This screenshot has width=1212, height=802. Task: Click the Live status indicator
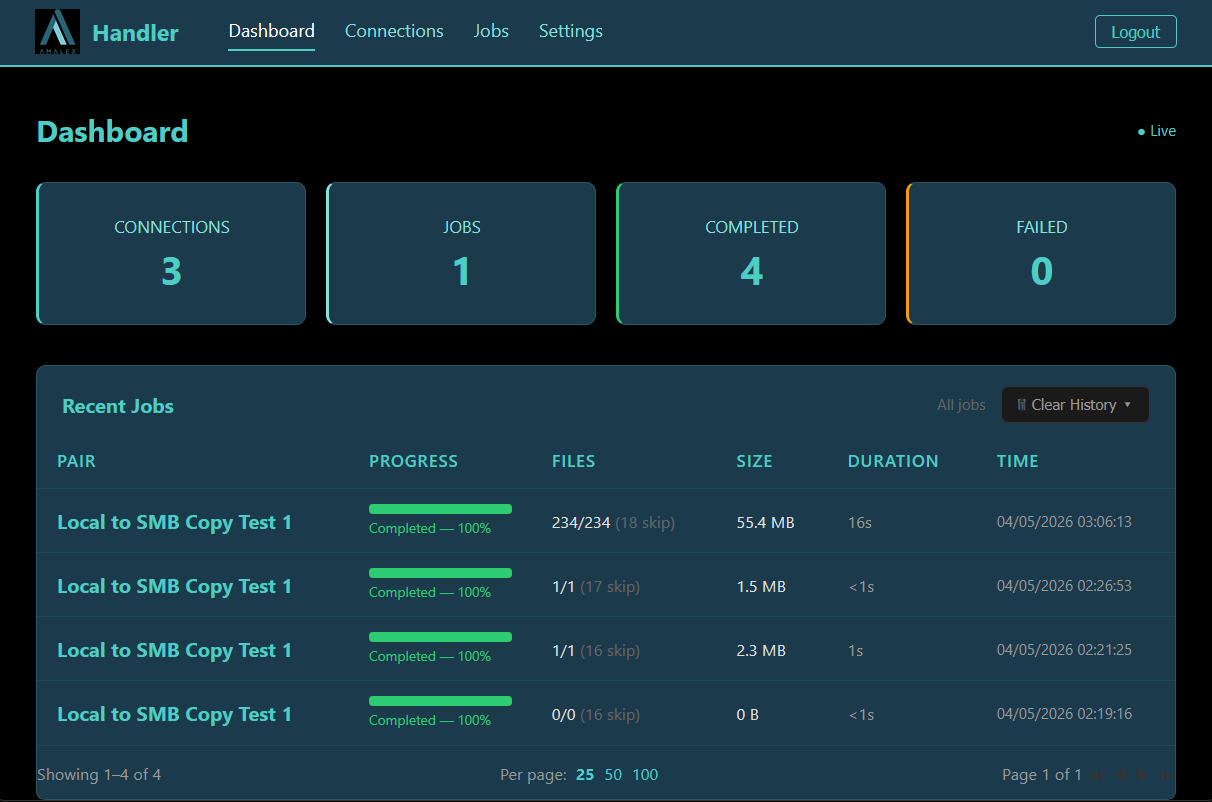pos(1157,131)
